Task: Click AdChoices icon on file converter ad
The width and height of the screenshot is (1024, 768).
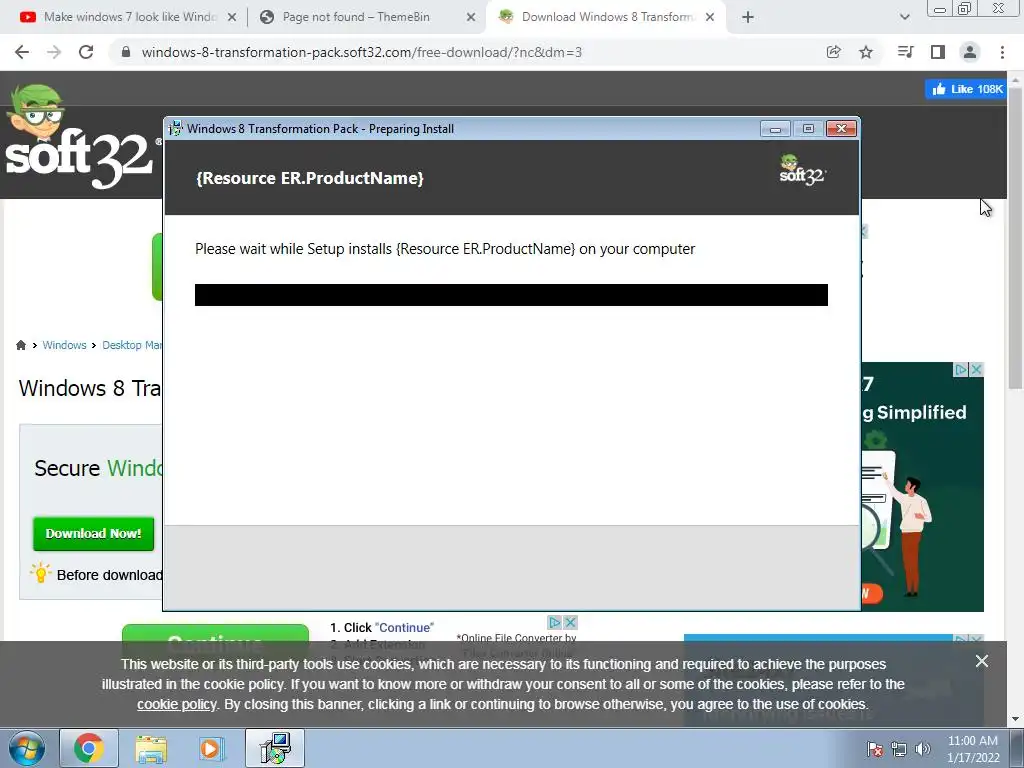Action: point(555,622)
